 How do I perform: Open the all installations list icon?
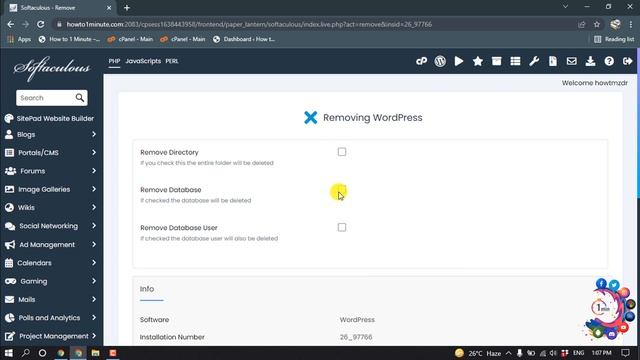click(515, 61)
